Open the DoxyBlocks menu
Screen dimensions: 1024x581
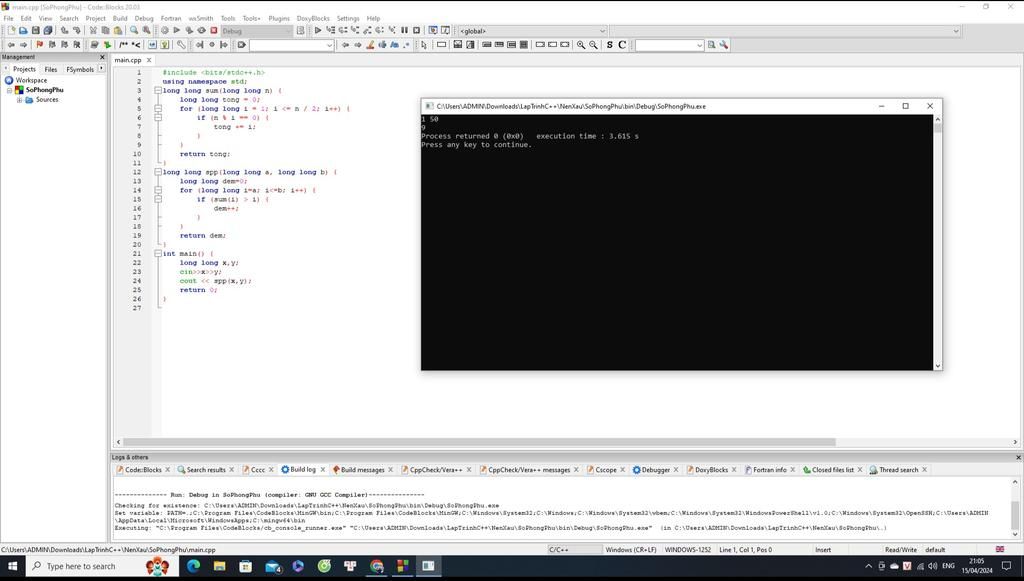point(313,18)
